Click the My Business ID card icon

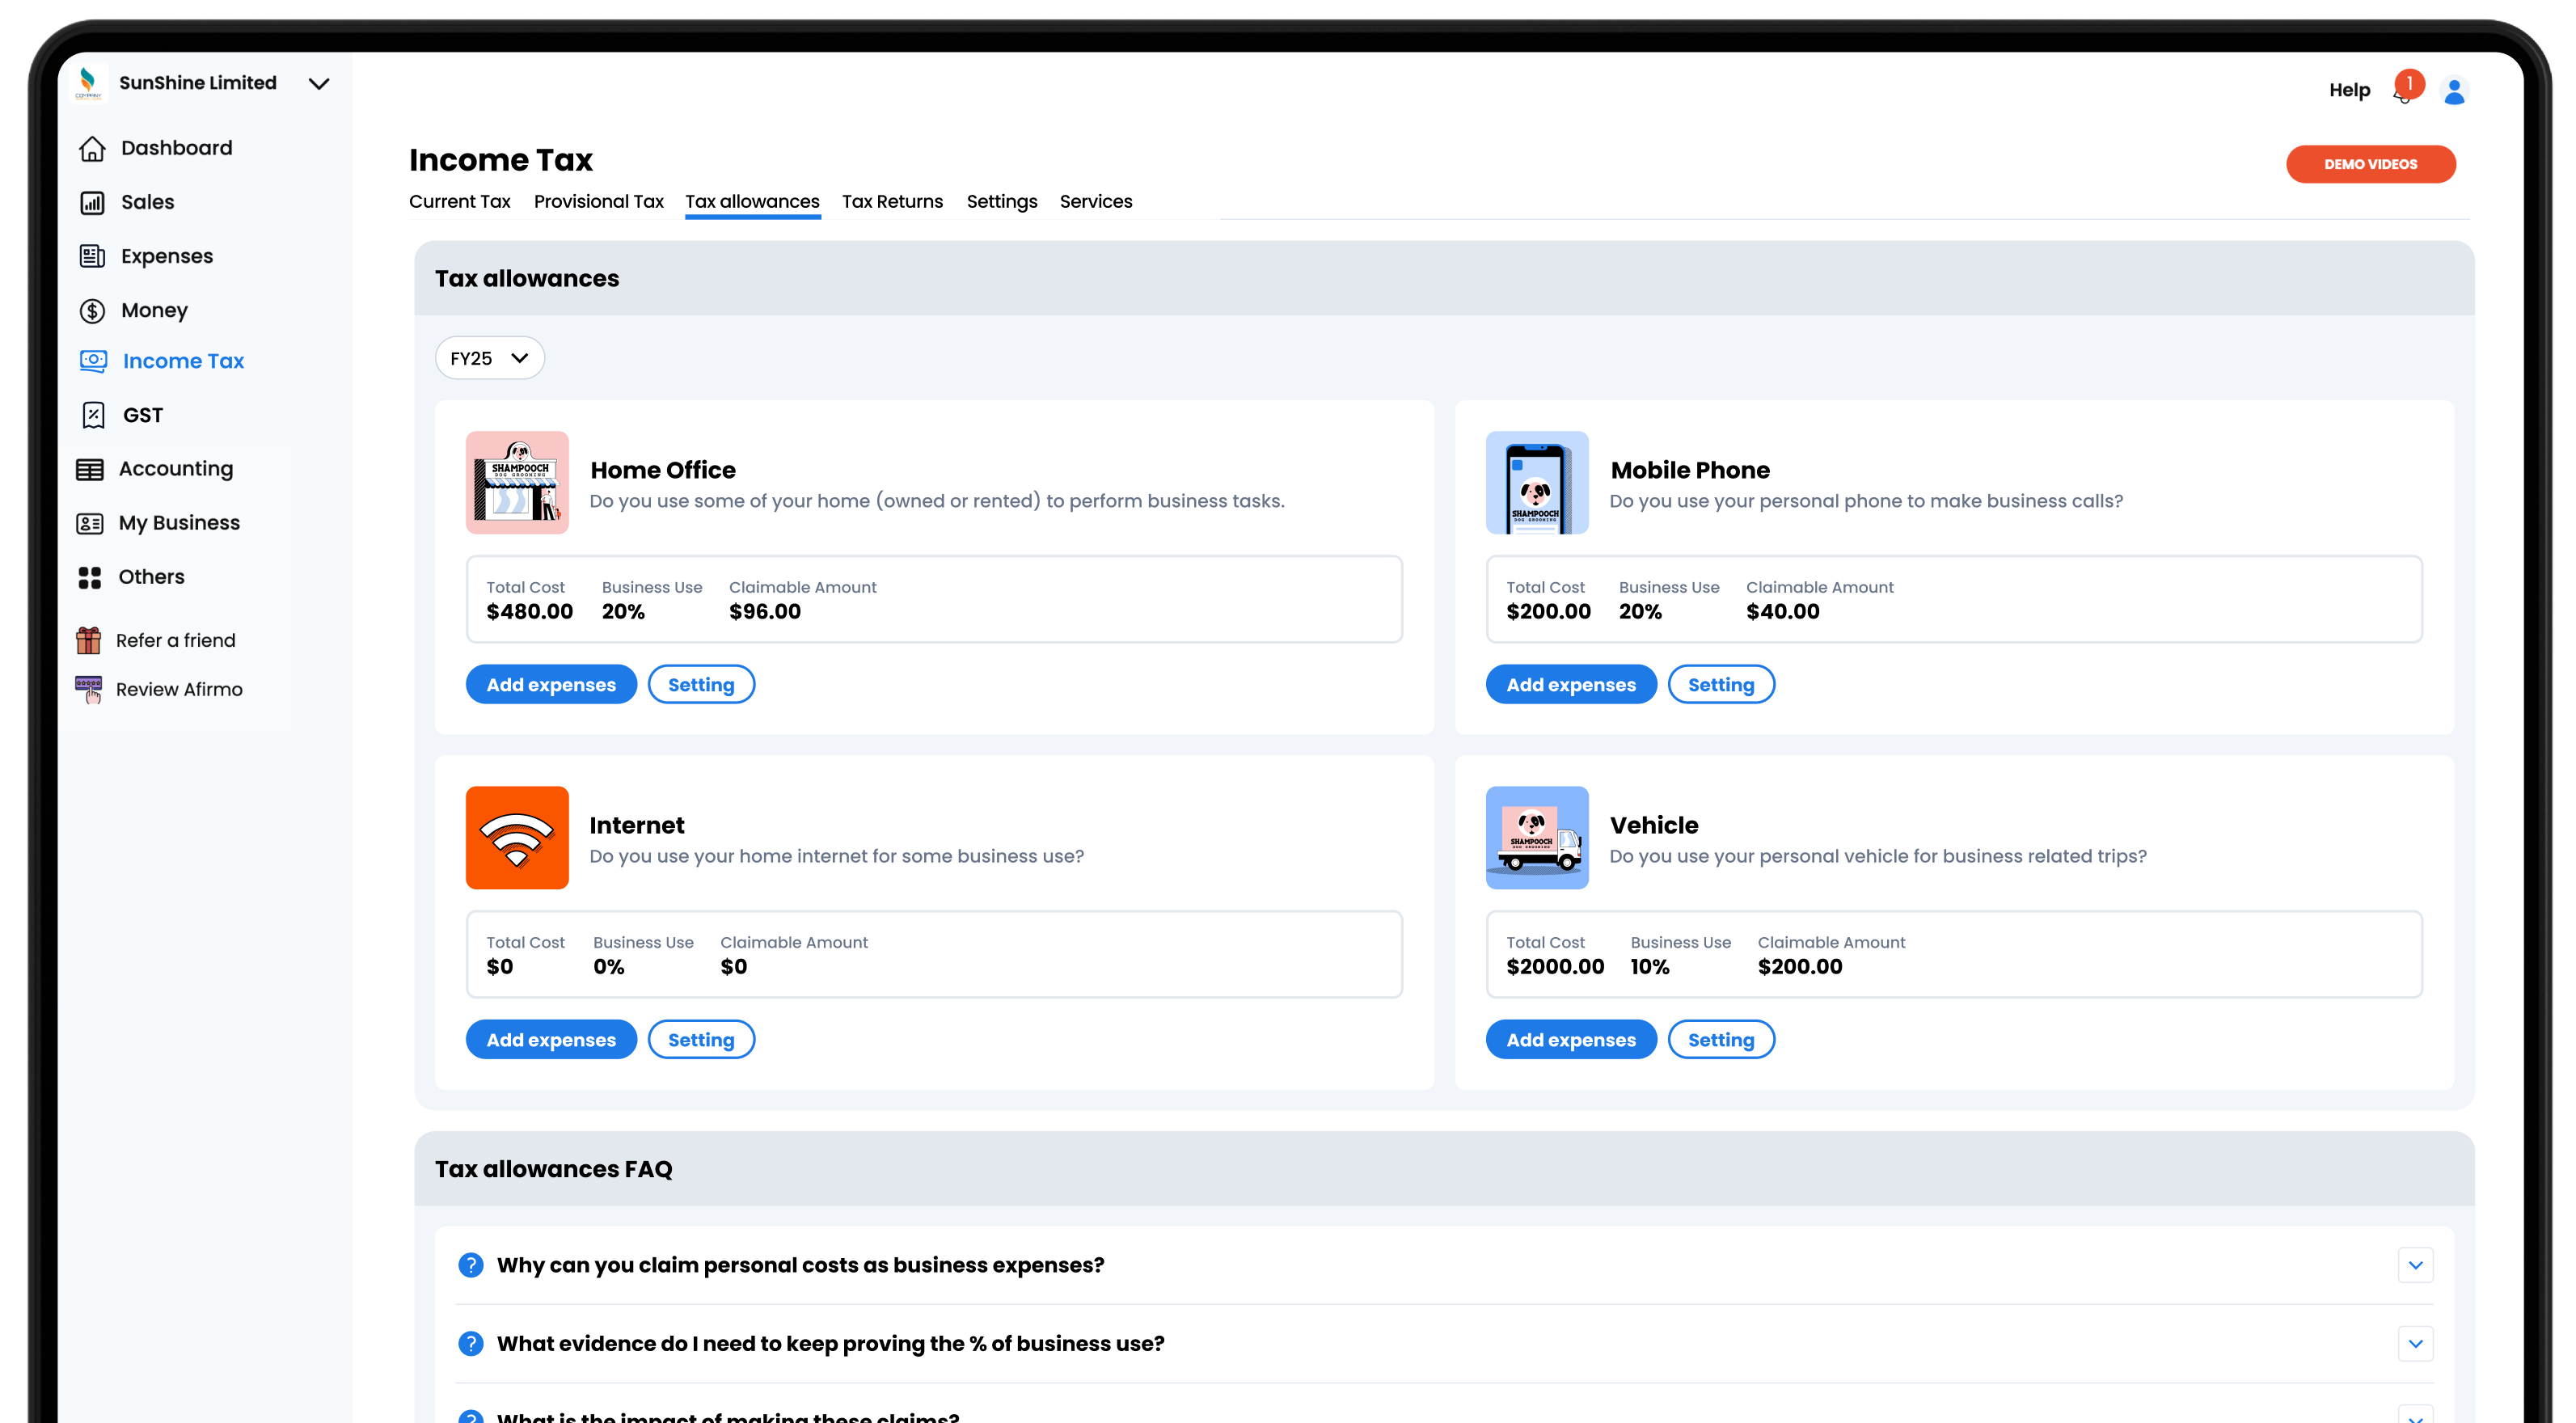pyautogui.click(x=90, y=523)
